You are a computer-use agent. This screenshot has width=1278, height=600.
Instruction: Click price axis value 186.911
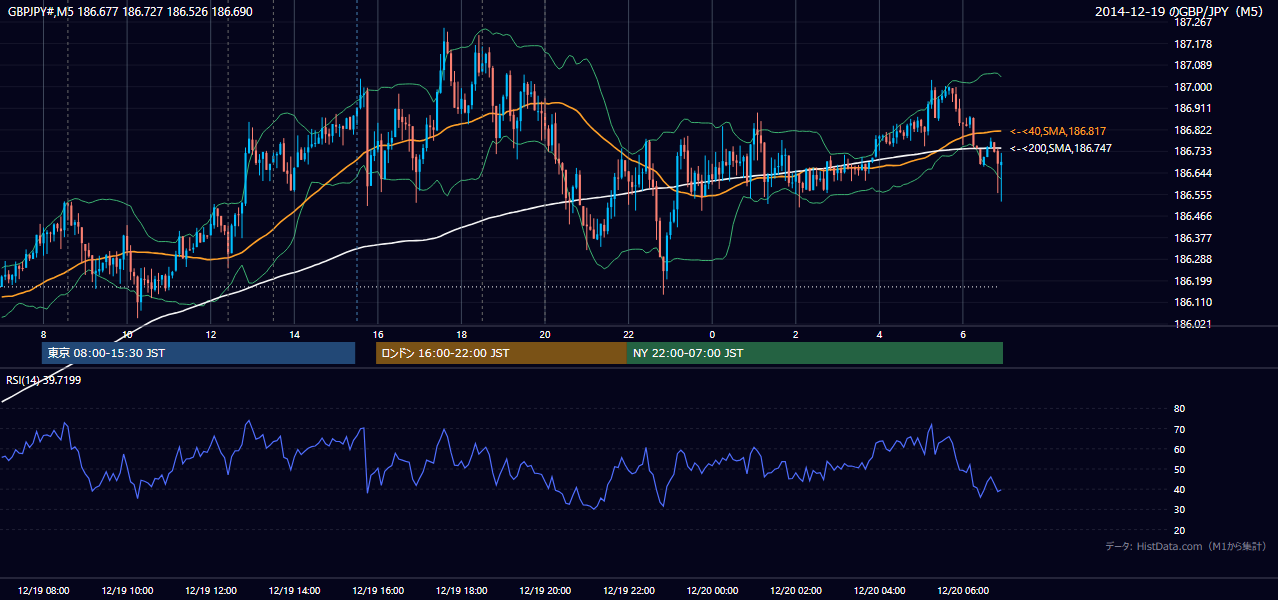click(1193, 108)
